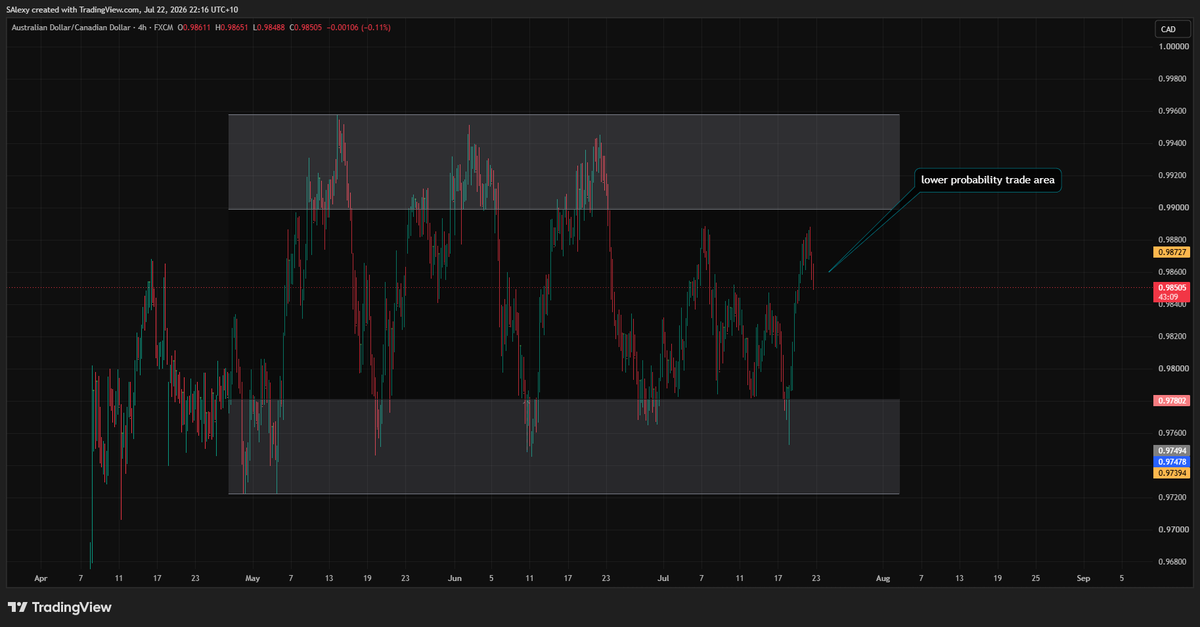Click the 'Sep' label on time axis
Screen dimensions: 1200x627
click(1084, 578)
